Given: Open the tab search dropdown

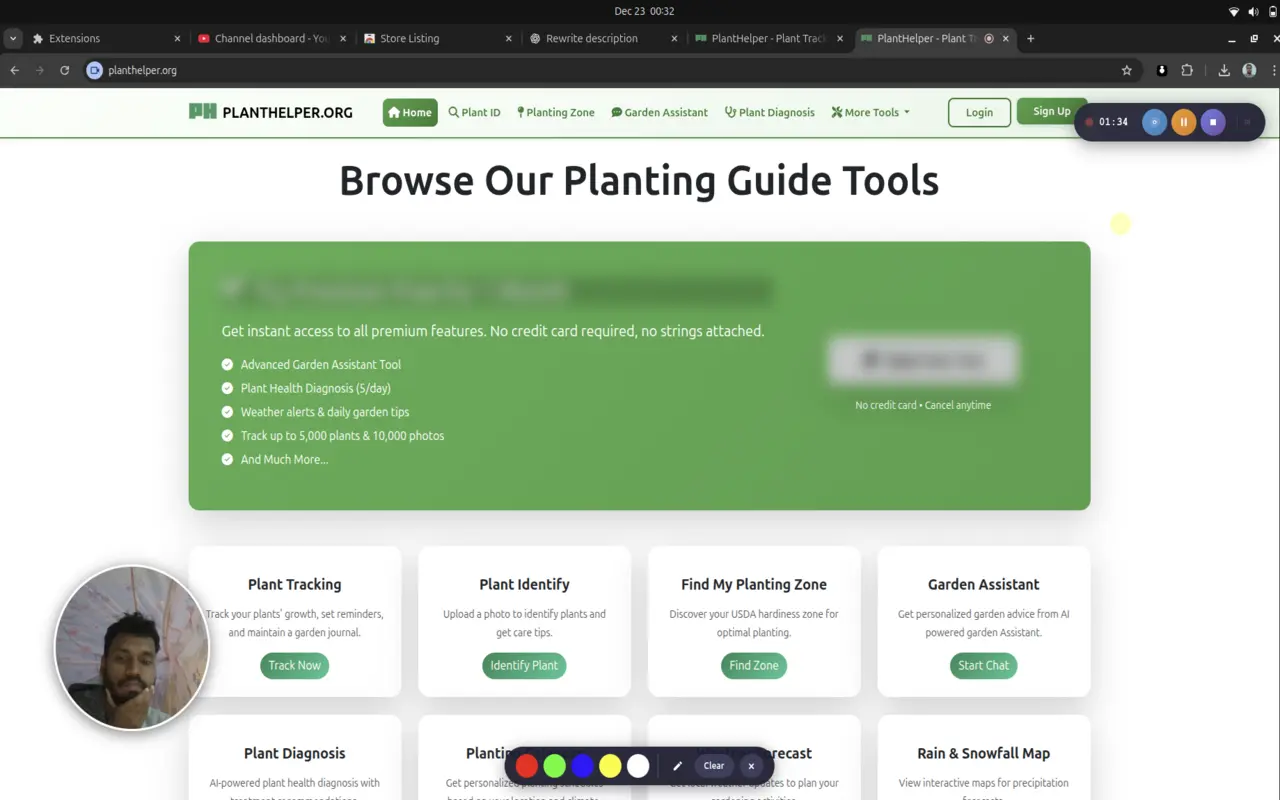Looking at the screenshot, I should (x=12, y=38).
